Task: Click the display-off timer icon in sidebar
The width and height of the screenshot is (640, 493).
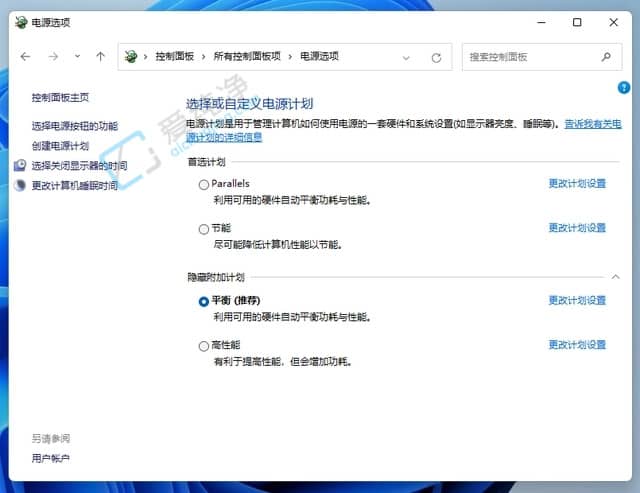Action: point(20,165)
